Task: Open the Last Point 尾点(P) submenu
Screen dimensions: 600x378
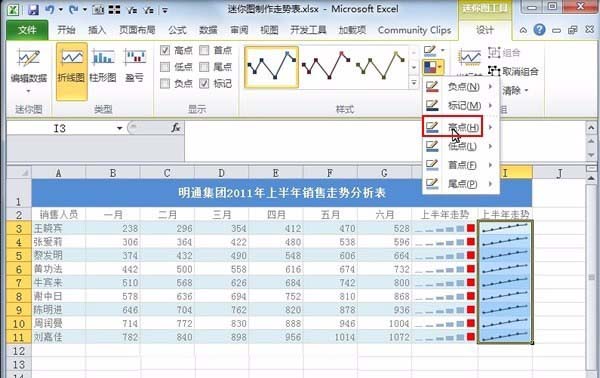Action: (461, 184)
